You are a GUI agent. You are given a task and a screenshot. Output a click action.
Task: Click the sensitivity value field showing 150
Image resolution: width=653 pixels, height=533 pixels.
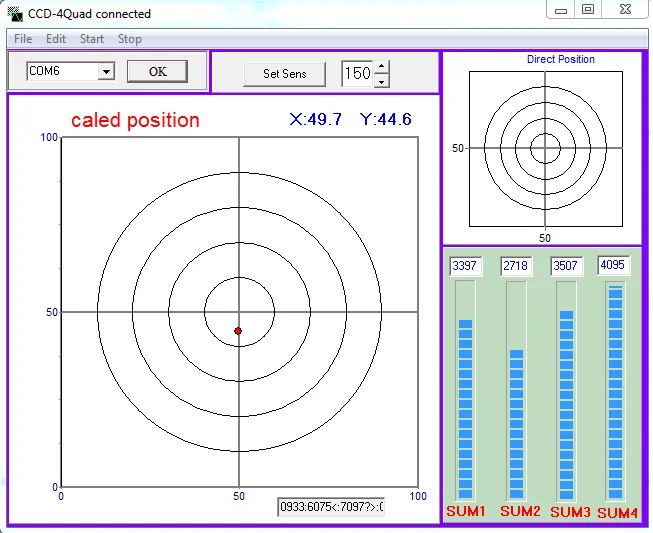[357, 74]
